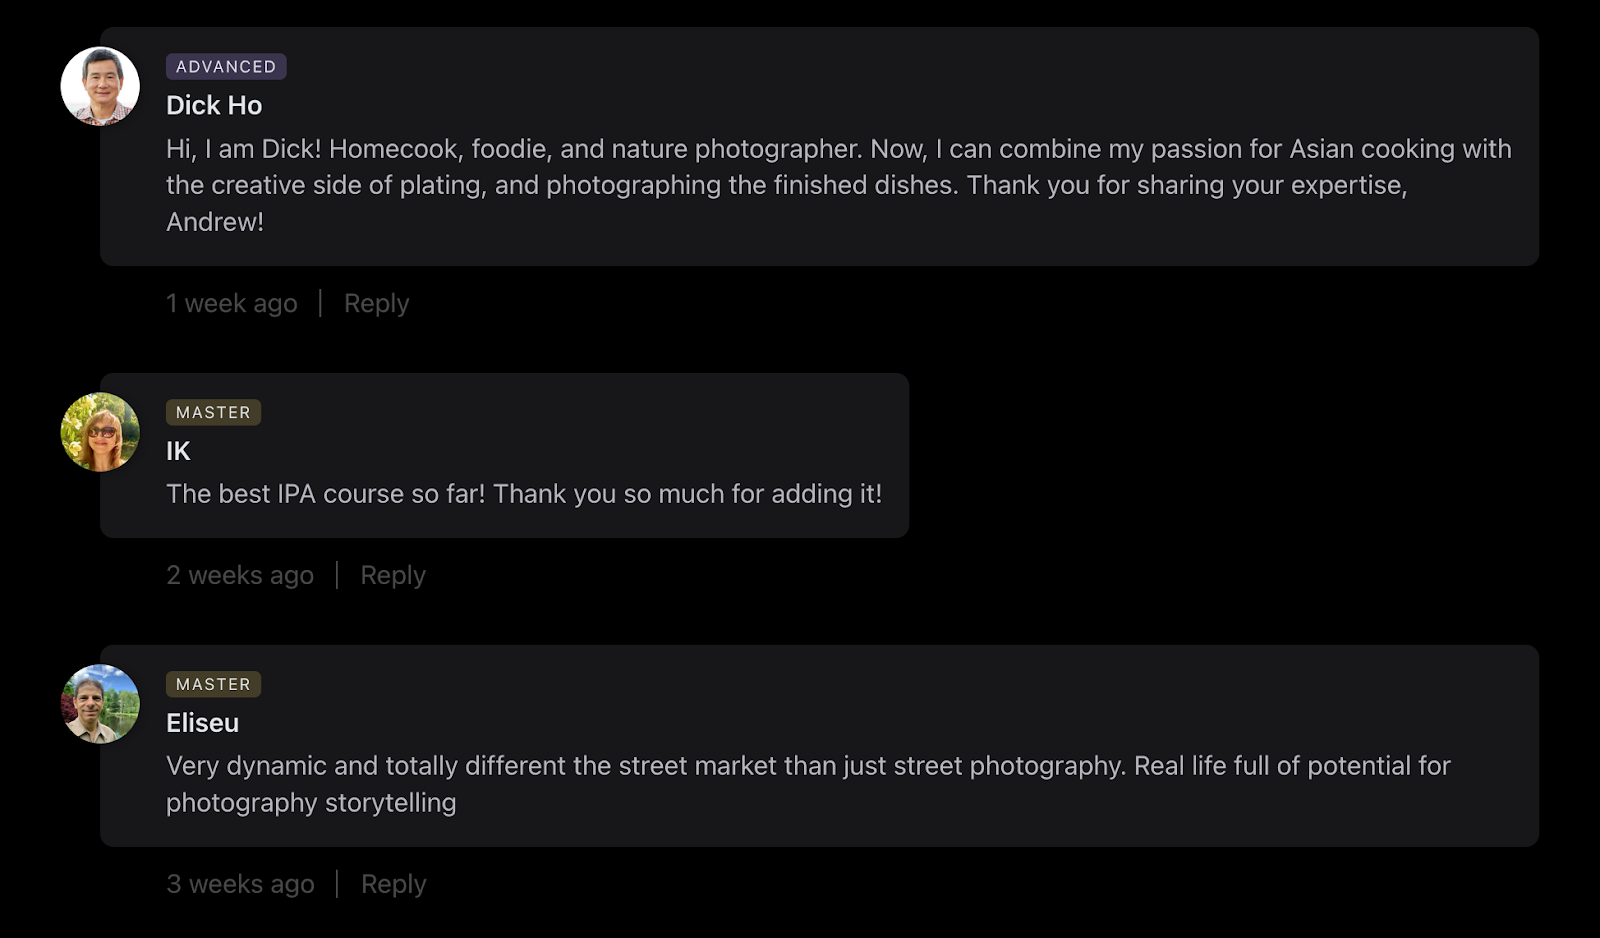Click the "2 weeks ago" timestamp
Screen dimensions: 1600x938
coord(240,575)
